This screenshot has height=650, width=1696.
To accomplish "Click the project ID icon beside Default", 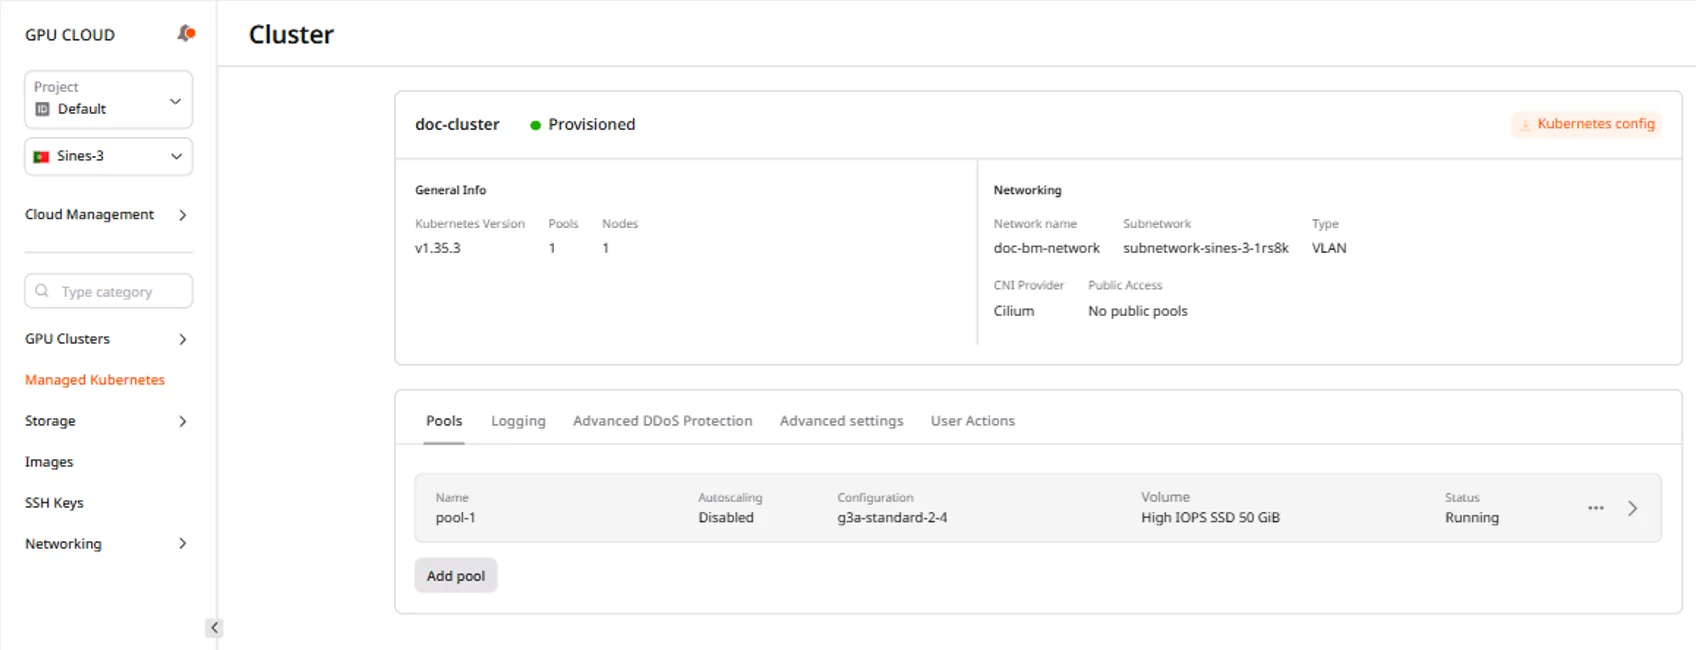I will [42, 109].
